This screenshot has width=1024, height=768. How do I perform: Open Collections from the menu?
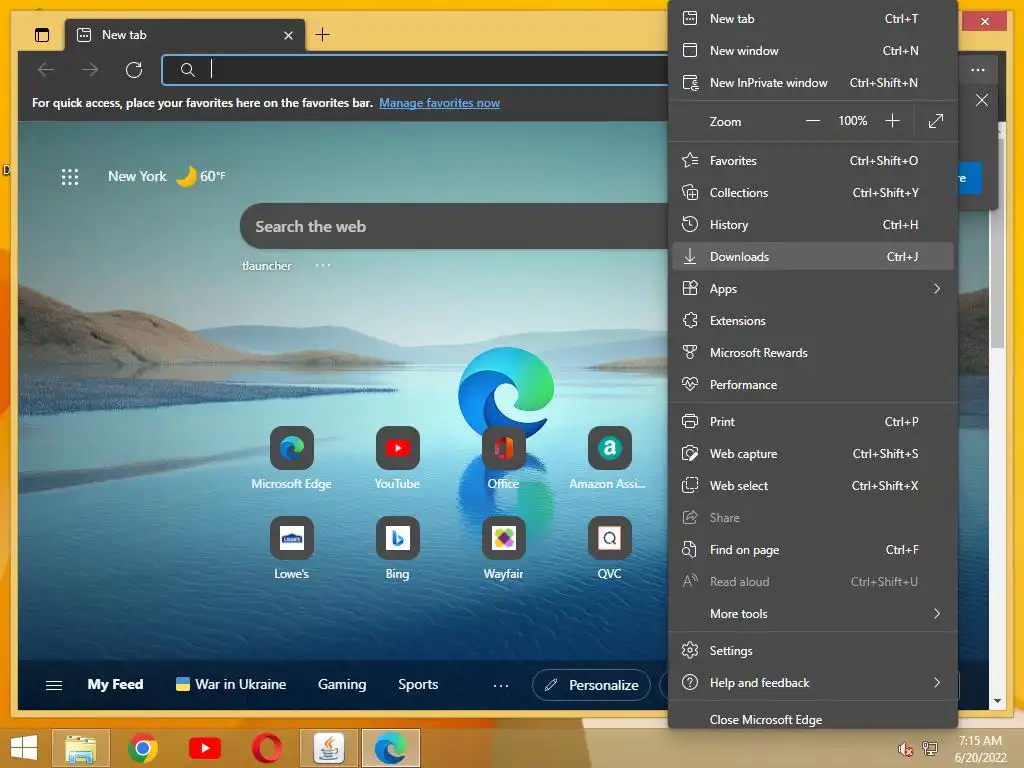[x=812, y=193]
